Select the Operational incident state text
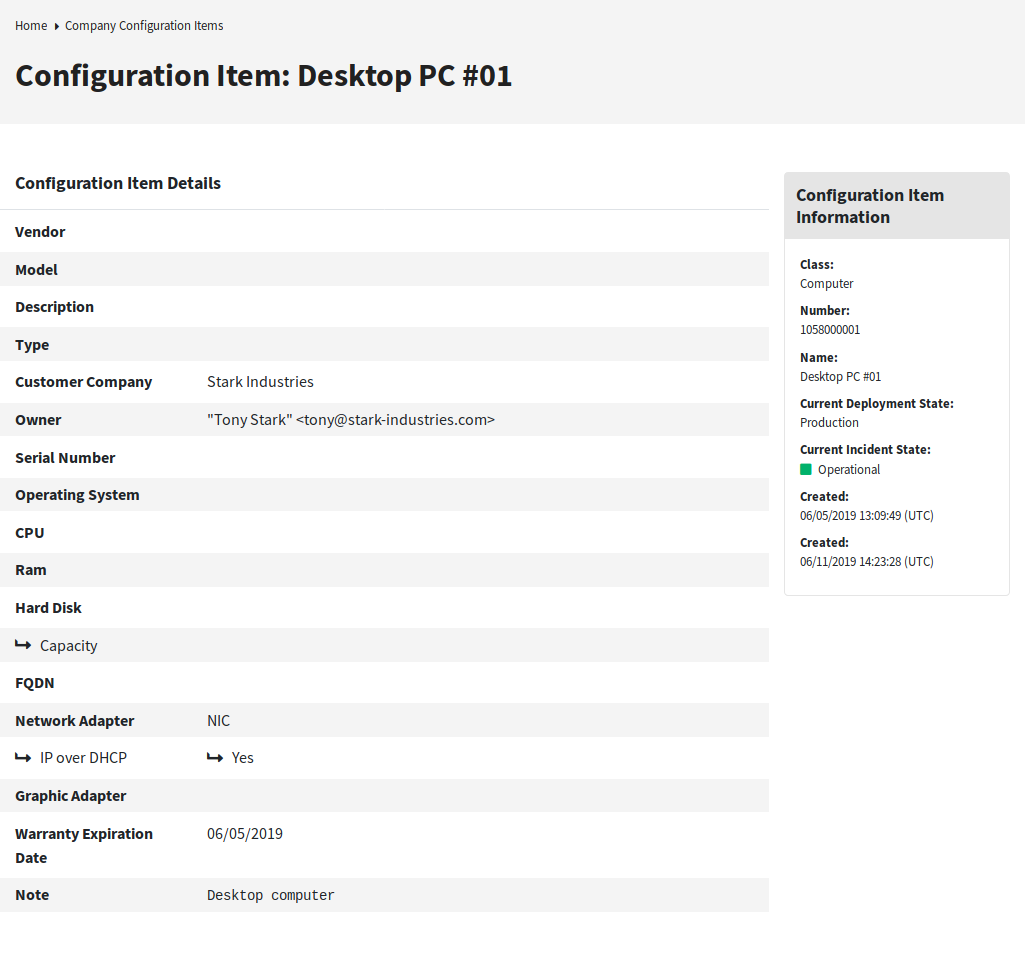The width and height of the screenshot is (1025, 963). (849, 469)
